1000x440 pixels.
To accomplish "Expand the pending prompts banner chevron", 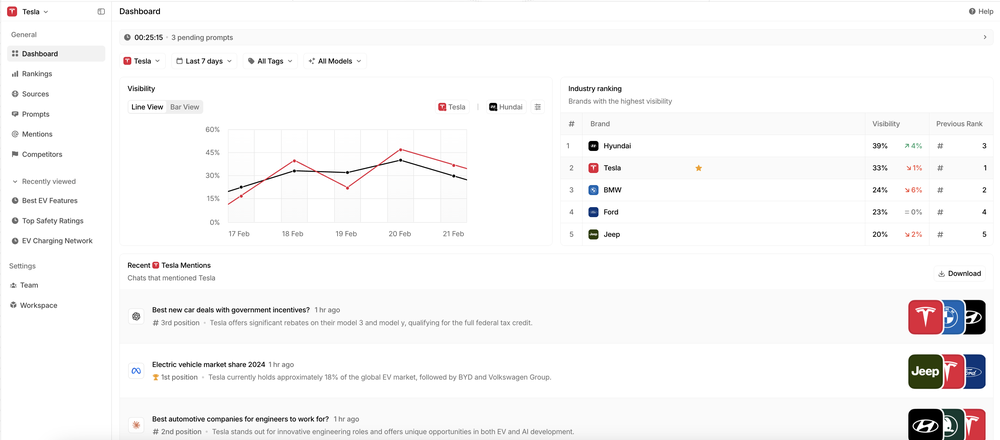I will (x=985, y=38).
